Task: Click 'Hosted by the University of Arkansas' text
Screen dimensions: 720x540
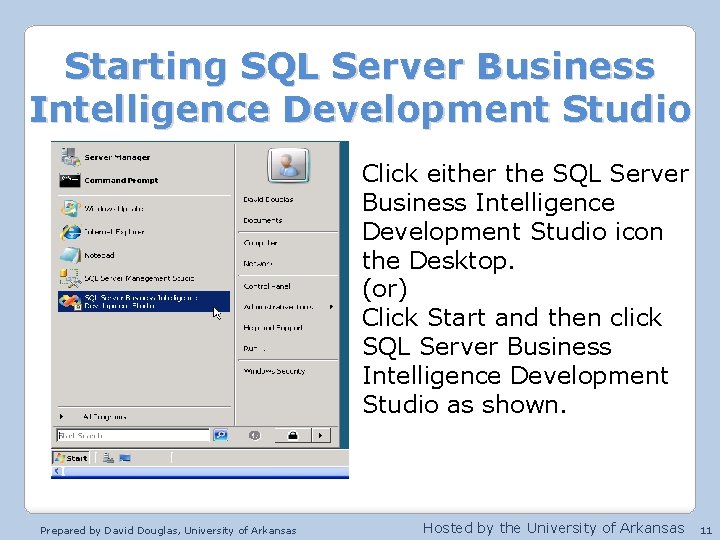Action: pyautogui.click(x=553, y=528)
